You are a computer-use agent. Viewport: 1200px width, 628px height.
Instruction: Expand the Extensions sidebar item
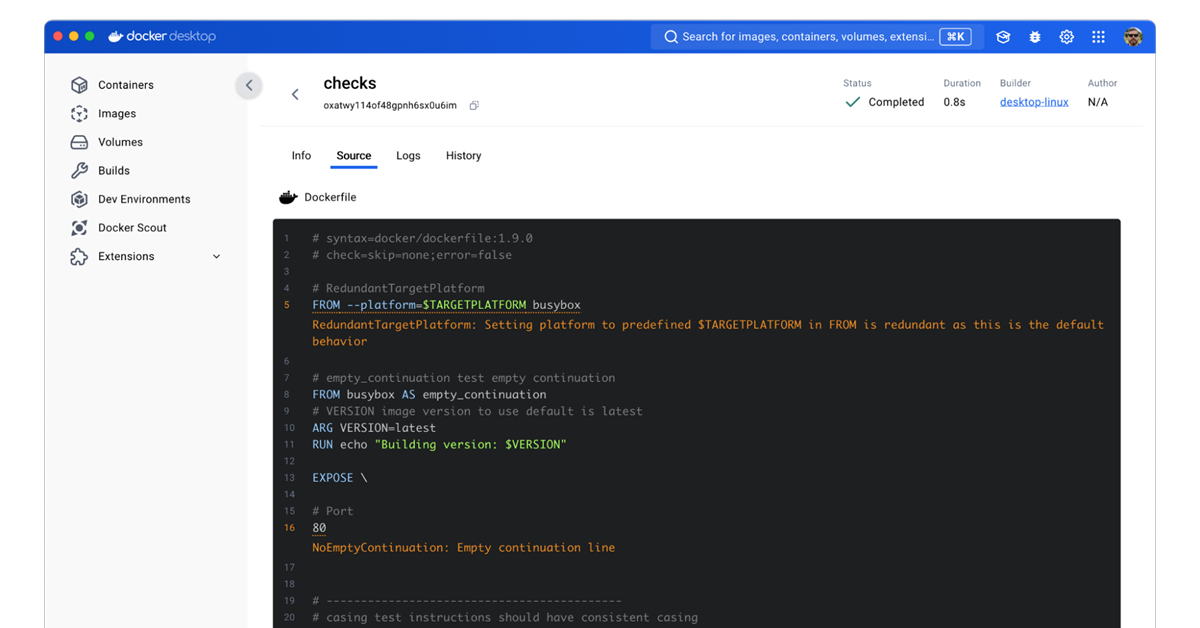click(216, 256)
